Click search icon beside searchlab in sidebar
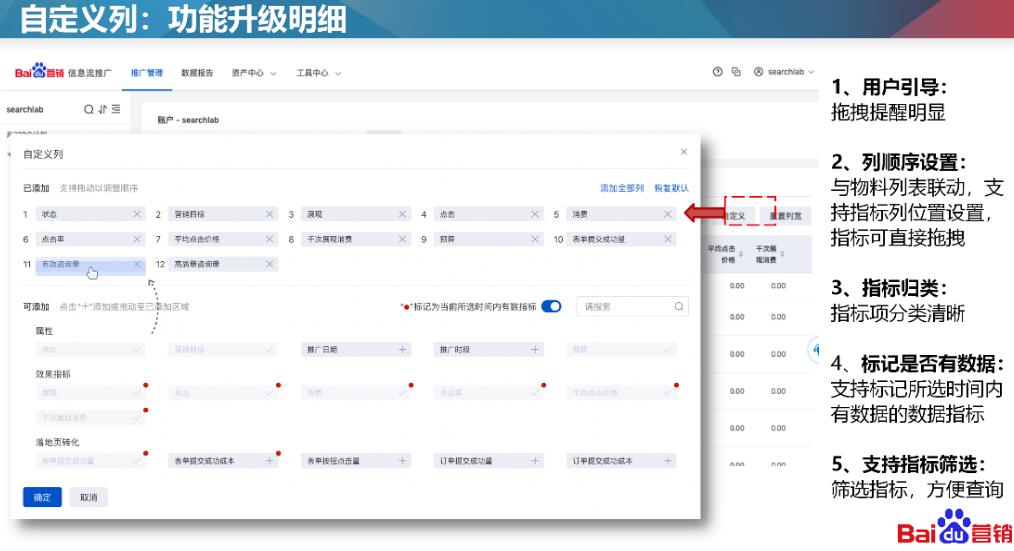The height and width of the screenshot is (551, 1014). [89, 109]
